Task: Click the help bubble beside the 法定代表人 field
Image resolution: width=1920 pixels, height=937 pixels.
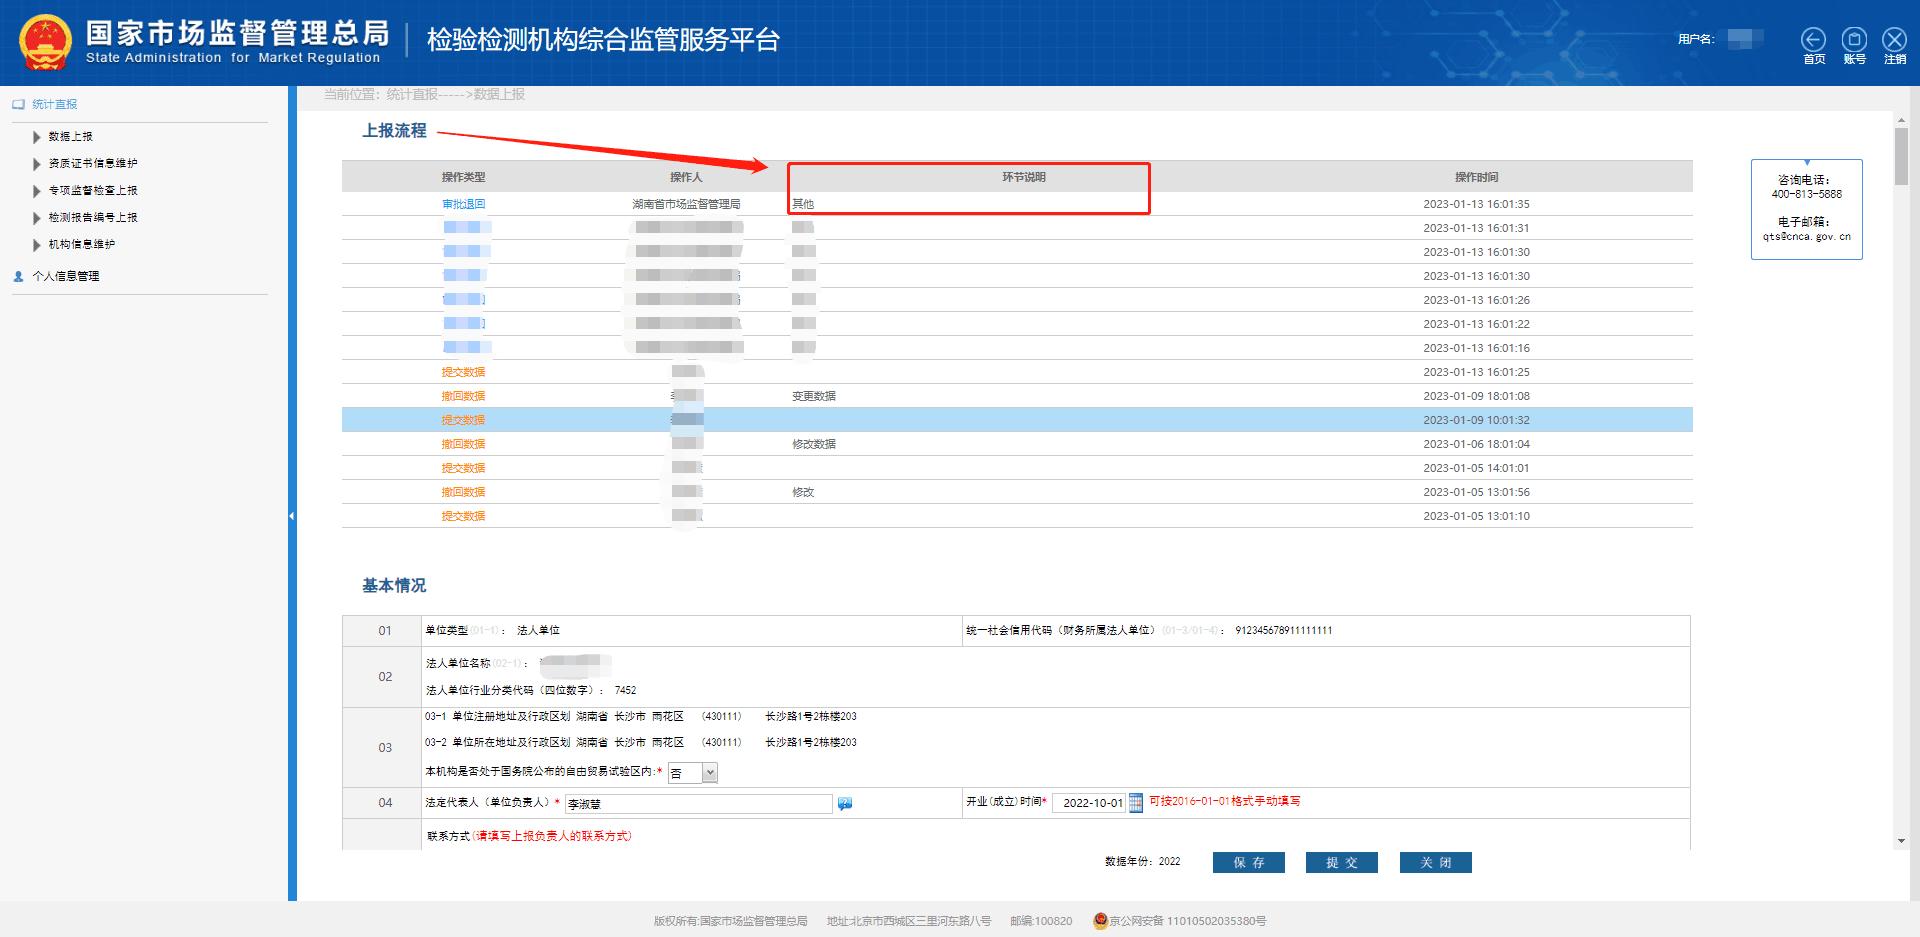Action: tap(845, 803)
